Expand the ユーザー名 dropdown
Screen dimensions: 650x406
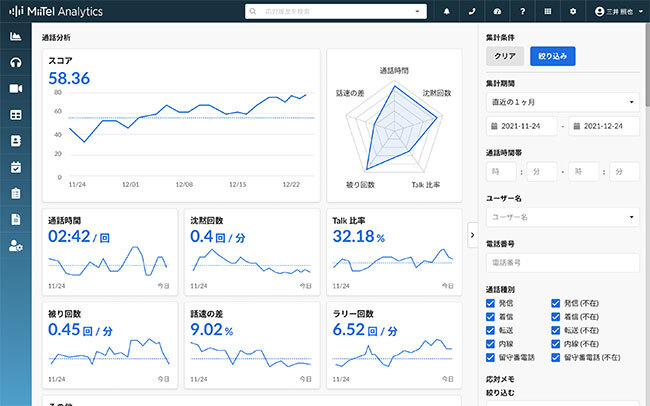point(562,217)
